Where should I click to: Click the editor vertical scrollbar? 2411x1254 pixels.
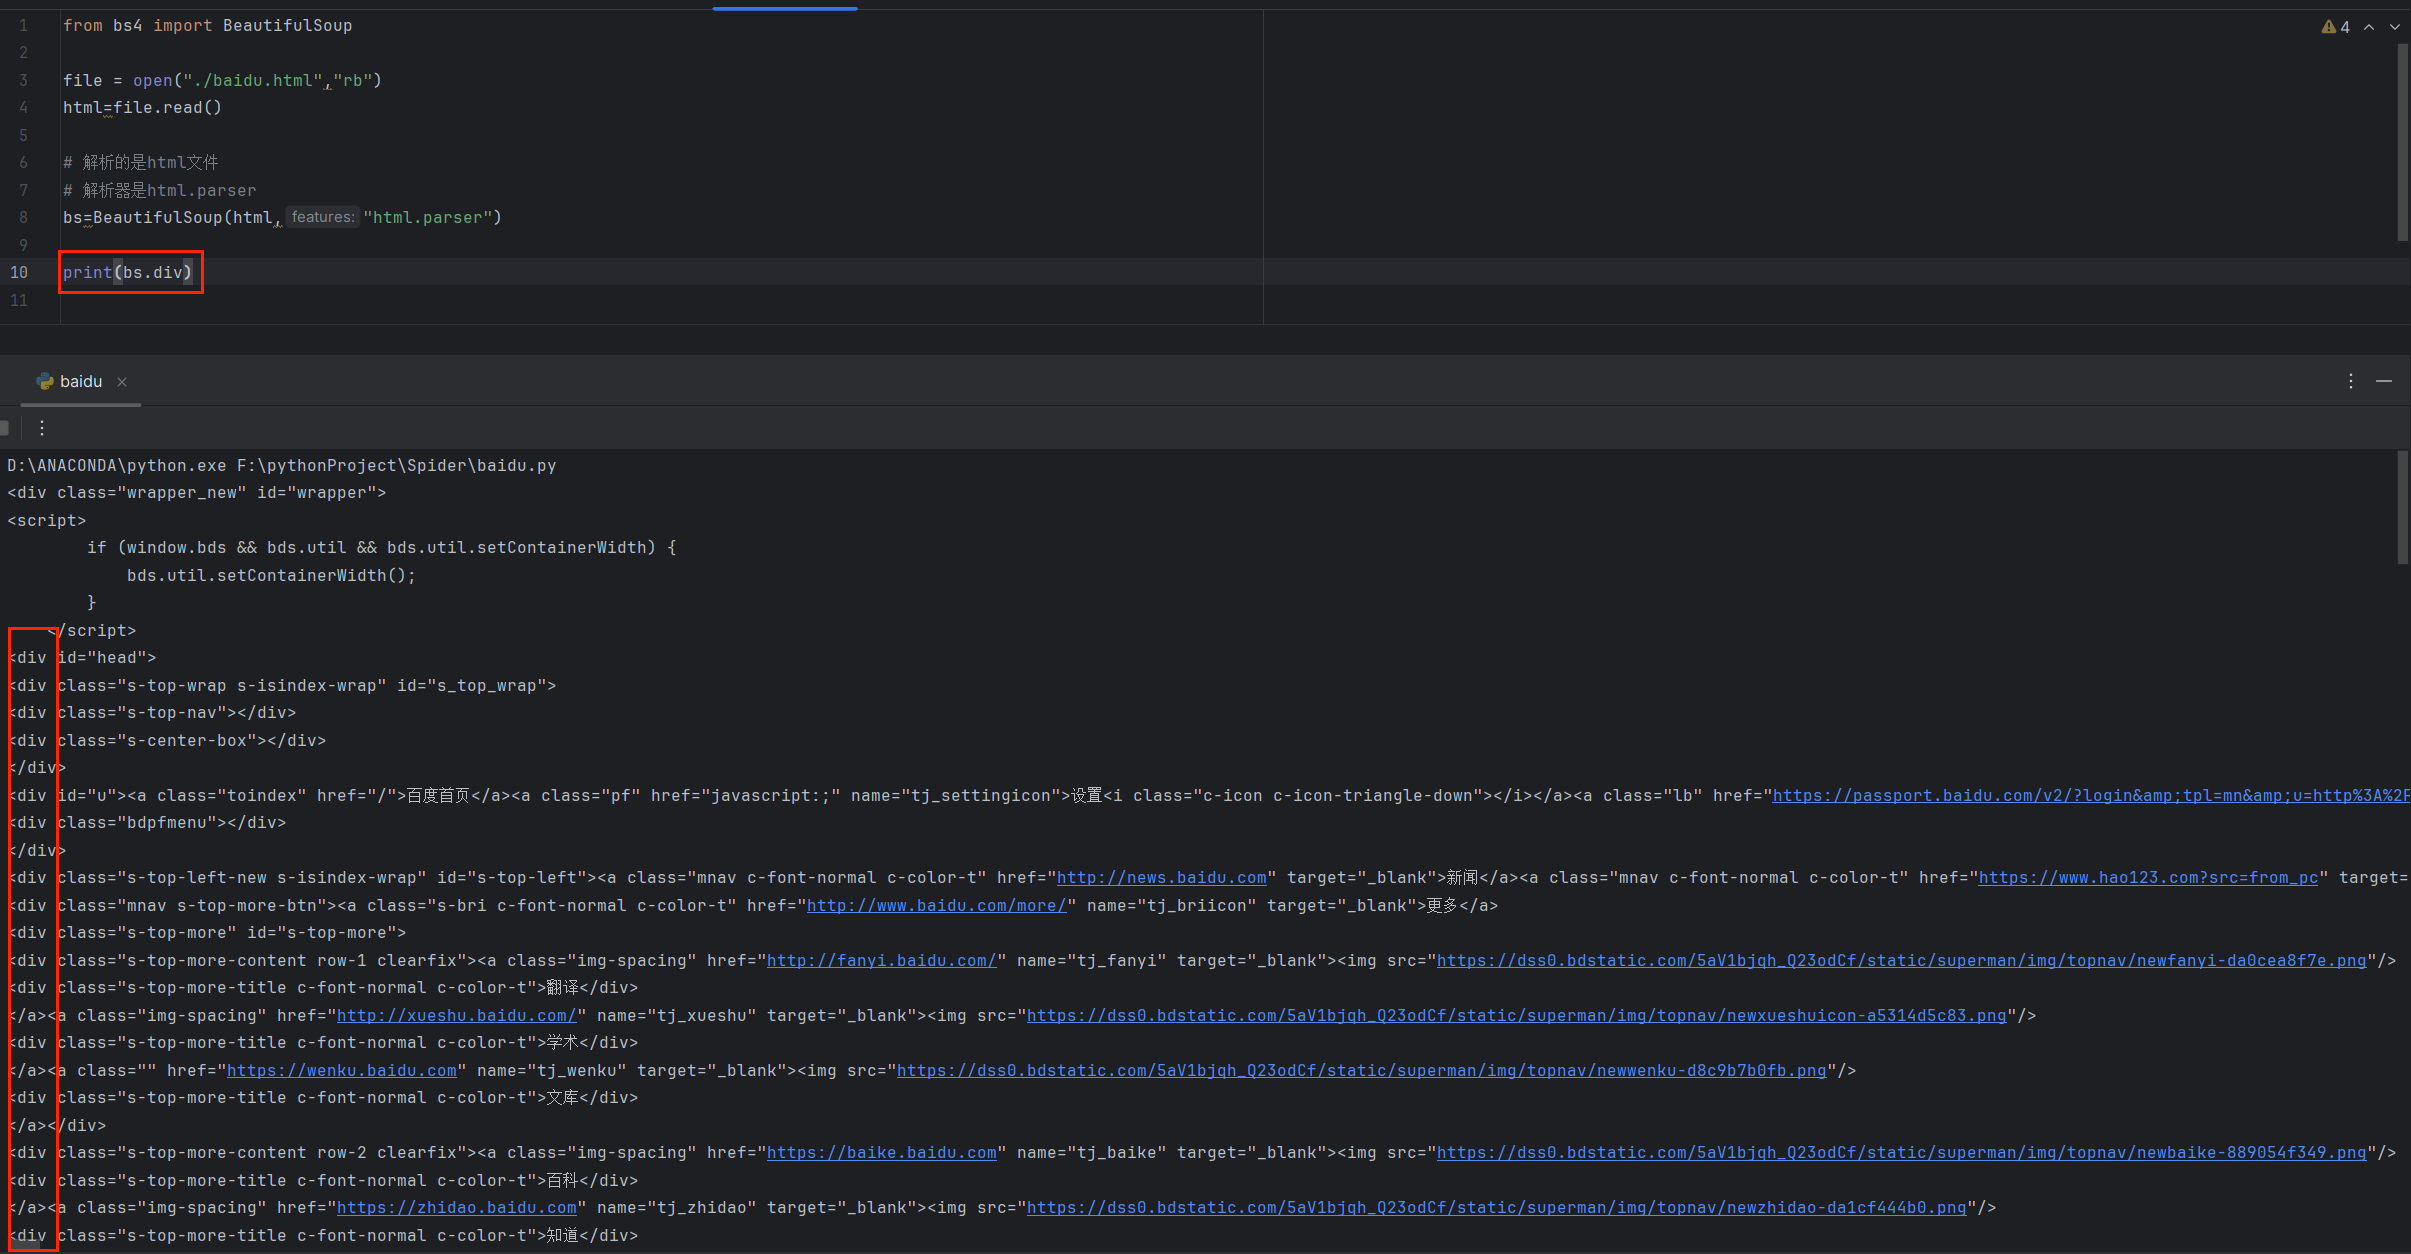(2402, 142)
